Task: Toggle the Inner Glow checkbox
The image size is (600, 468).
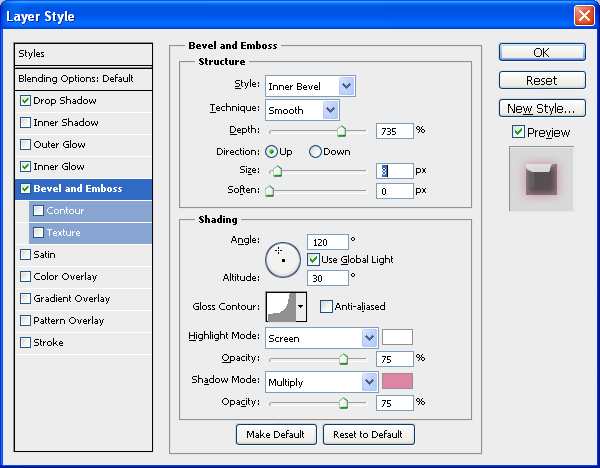Action: (x=25, y=166)
